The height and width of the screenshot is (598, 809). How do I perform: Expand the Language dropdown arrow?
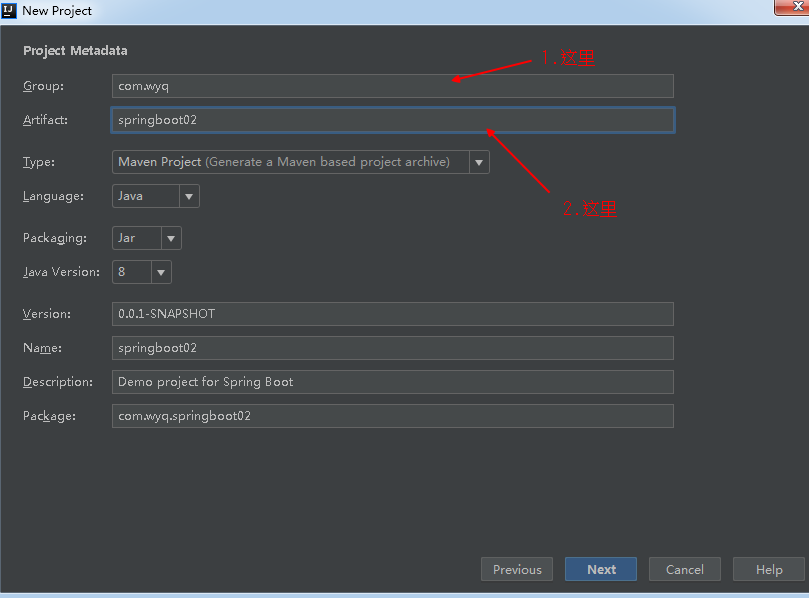click(x=189, y=196)
